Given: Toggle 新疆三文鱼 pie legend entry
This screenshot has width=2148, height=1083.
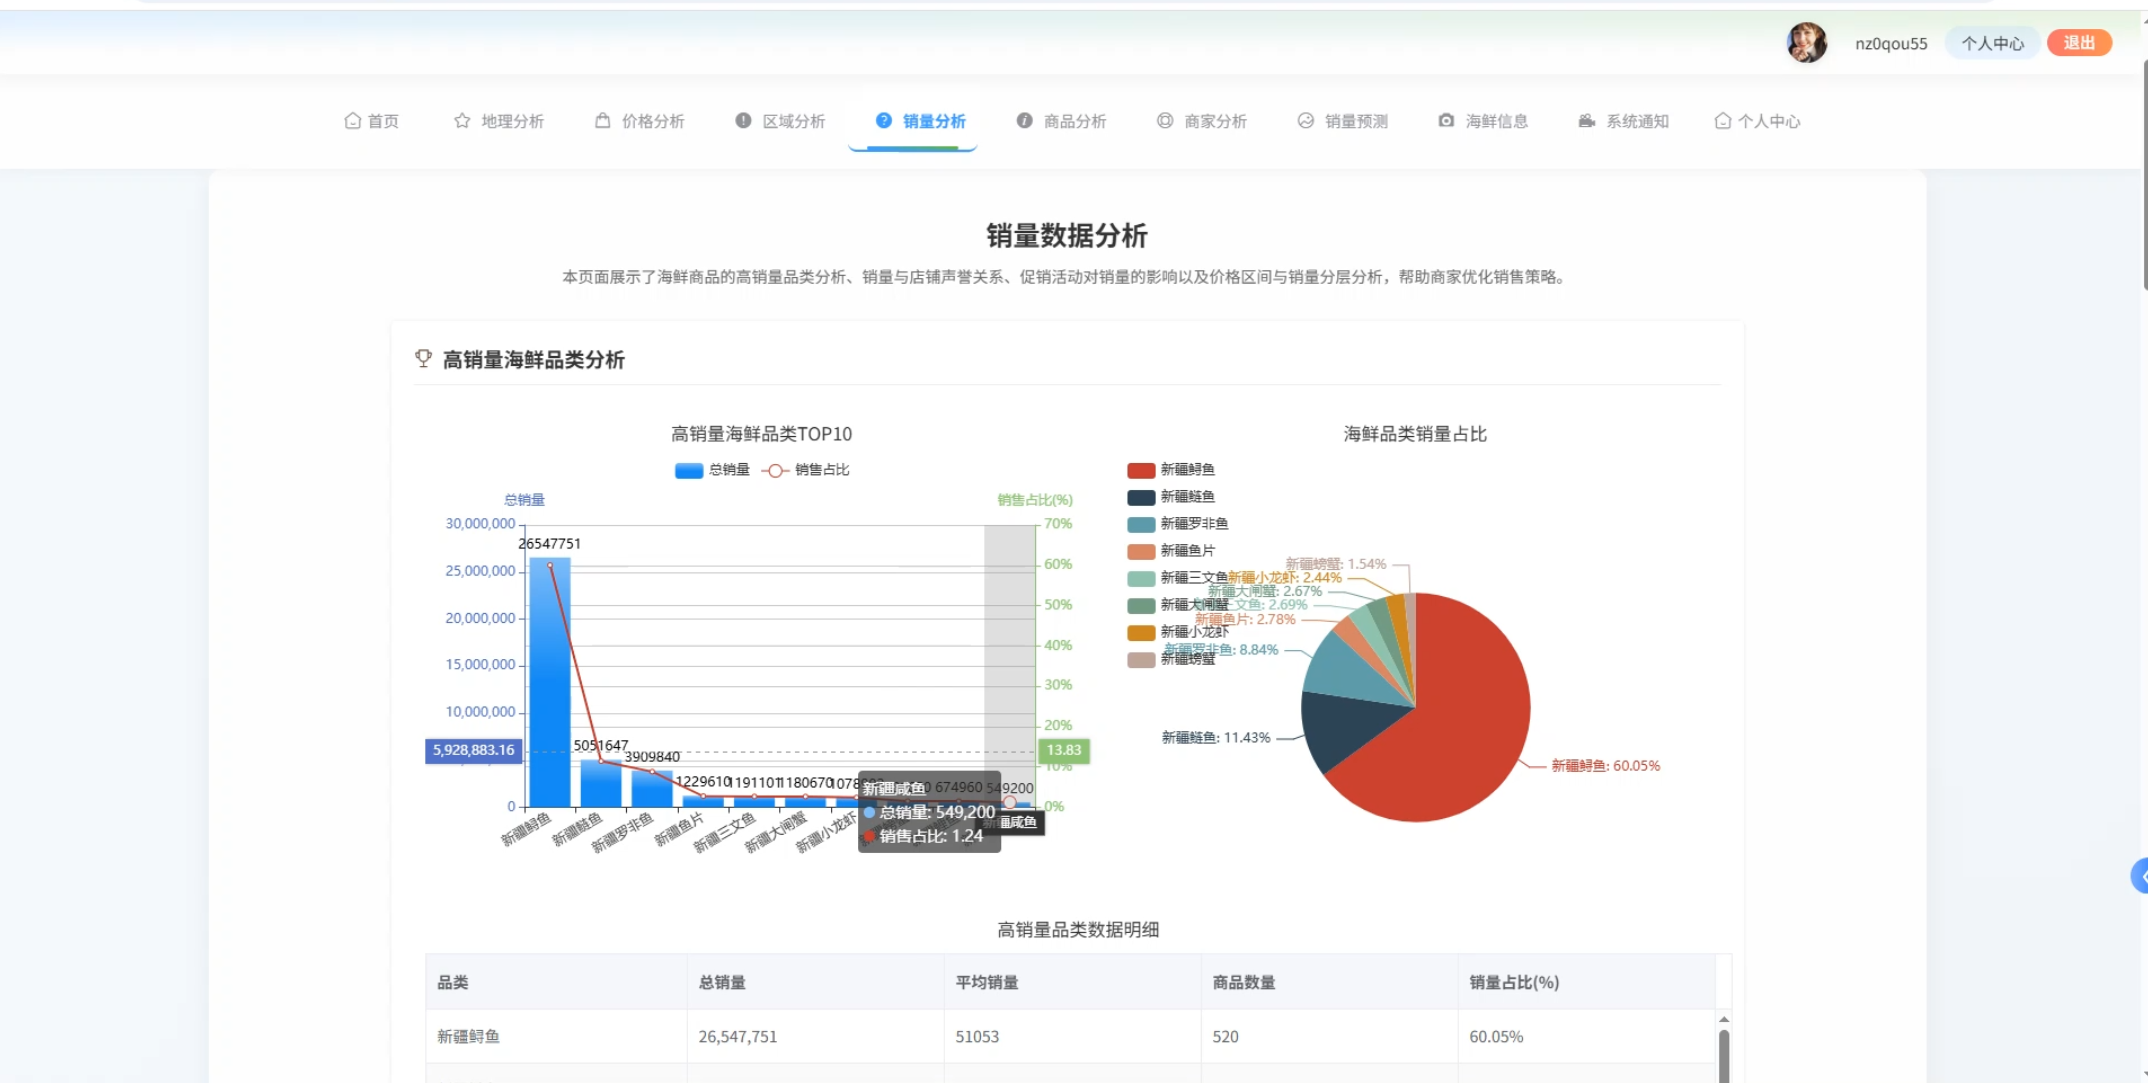Looking at the screenshot, I should point(1177,578).
